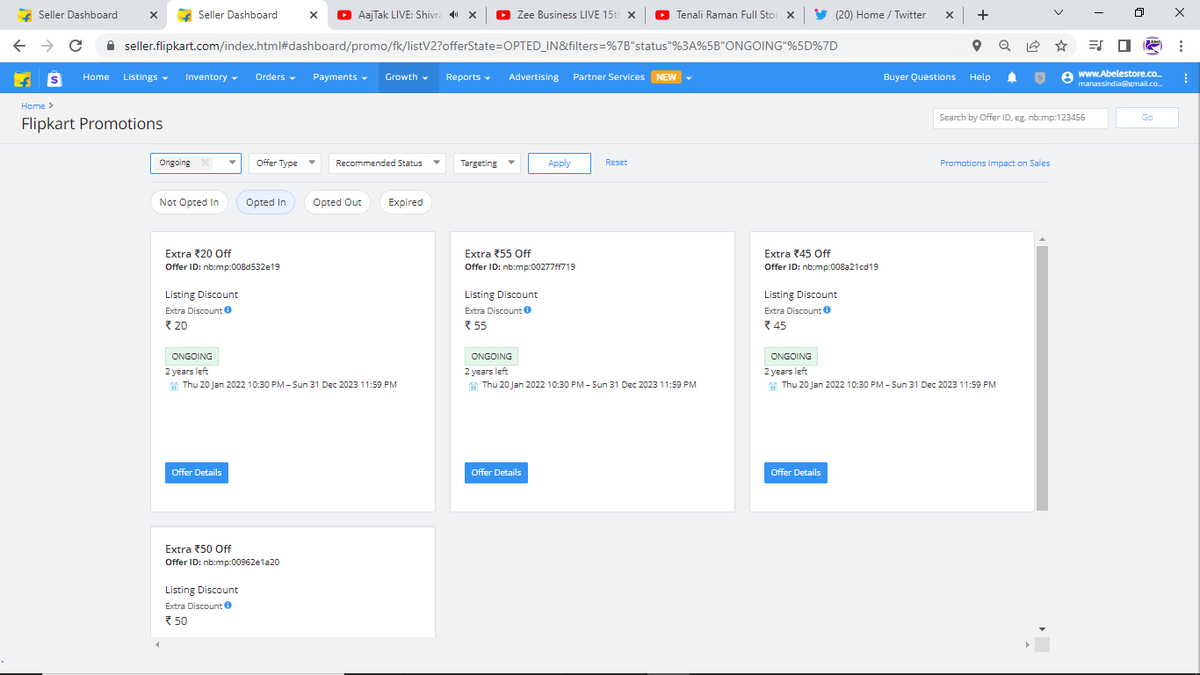Image resolution: width=1200 pixels, height=675 pixels.
Task: Open the Chrome three-dot menu
Action: (1182, 46)
